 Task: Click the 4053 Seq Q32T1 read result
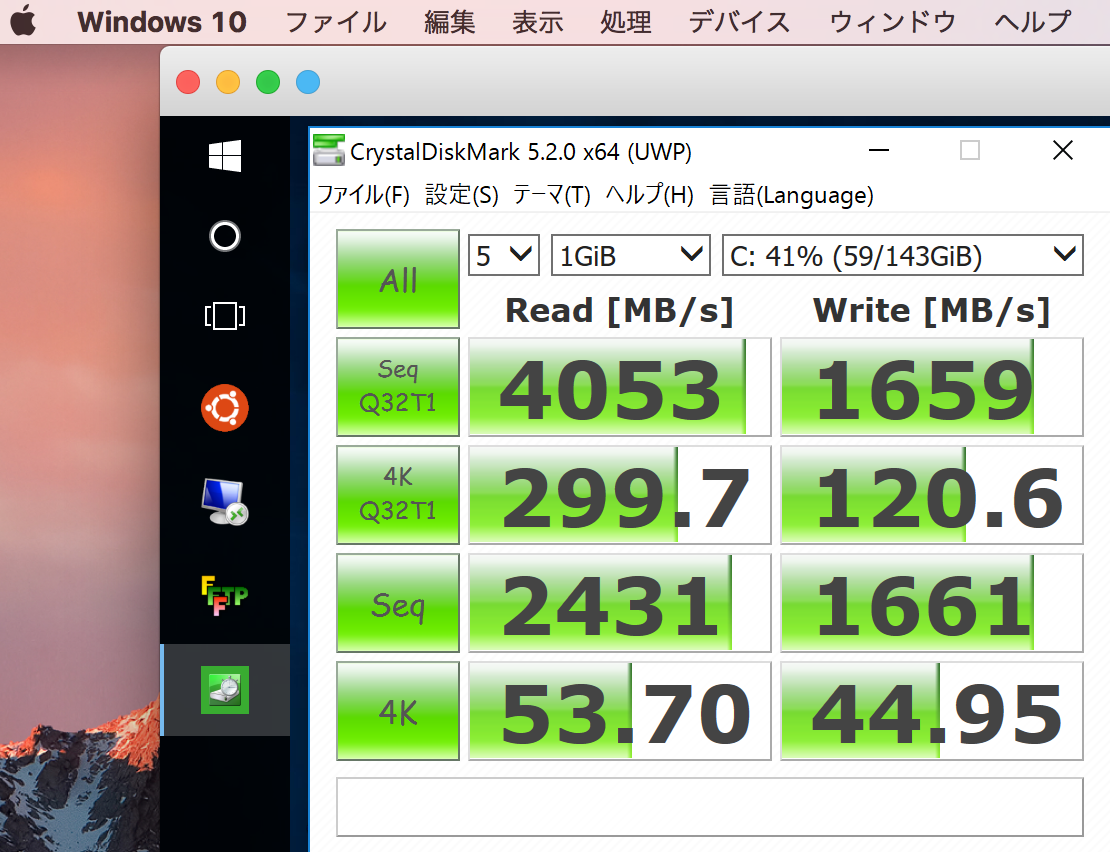coord(619,386)
